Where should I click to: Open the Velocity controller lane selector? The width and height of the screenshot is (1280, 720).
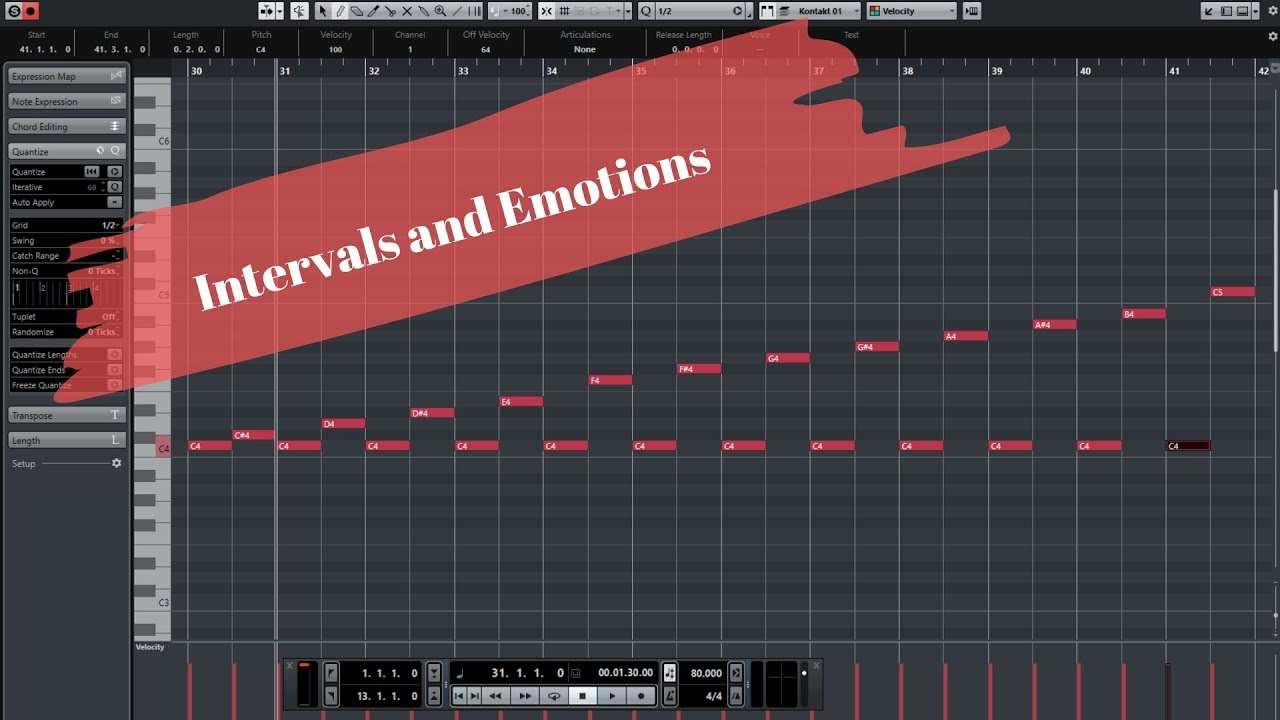[151, 647]
